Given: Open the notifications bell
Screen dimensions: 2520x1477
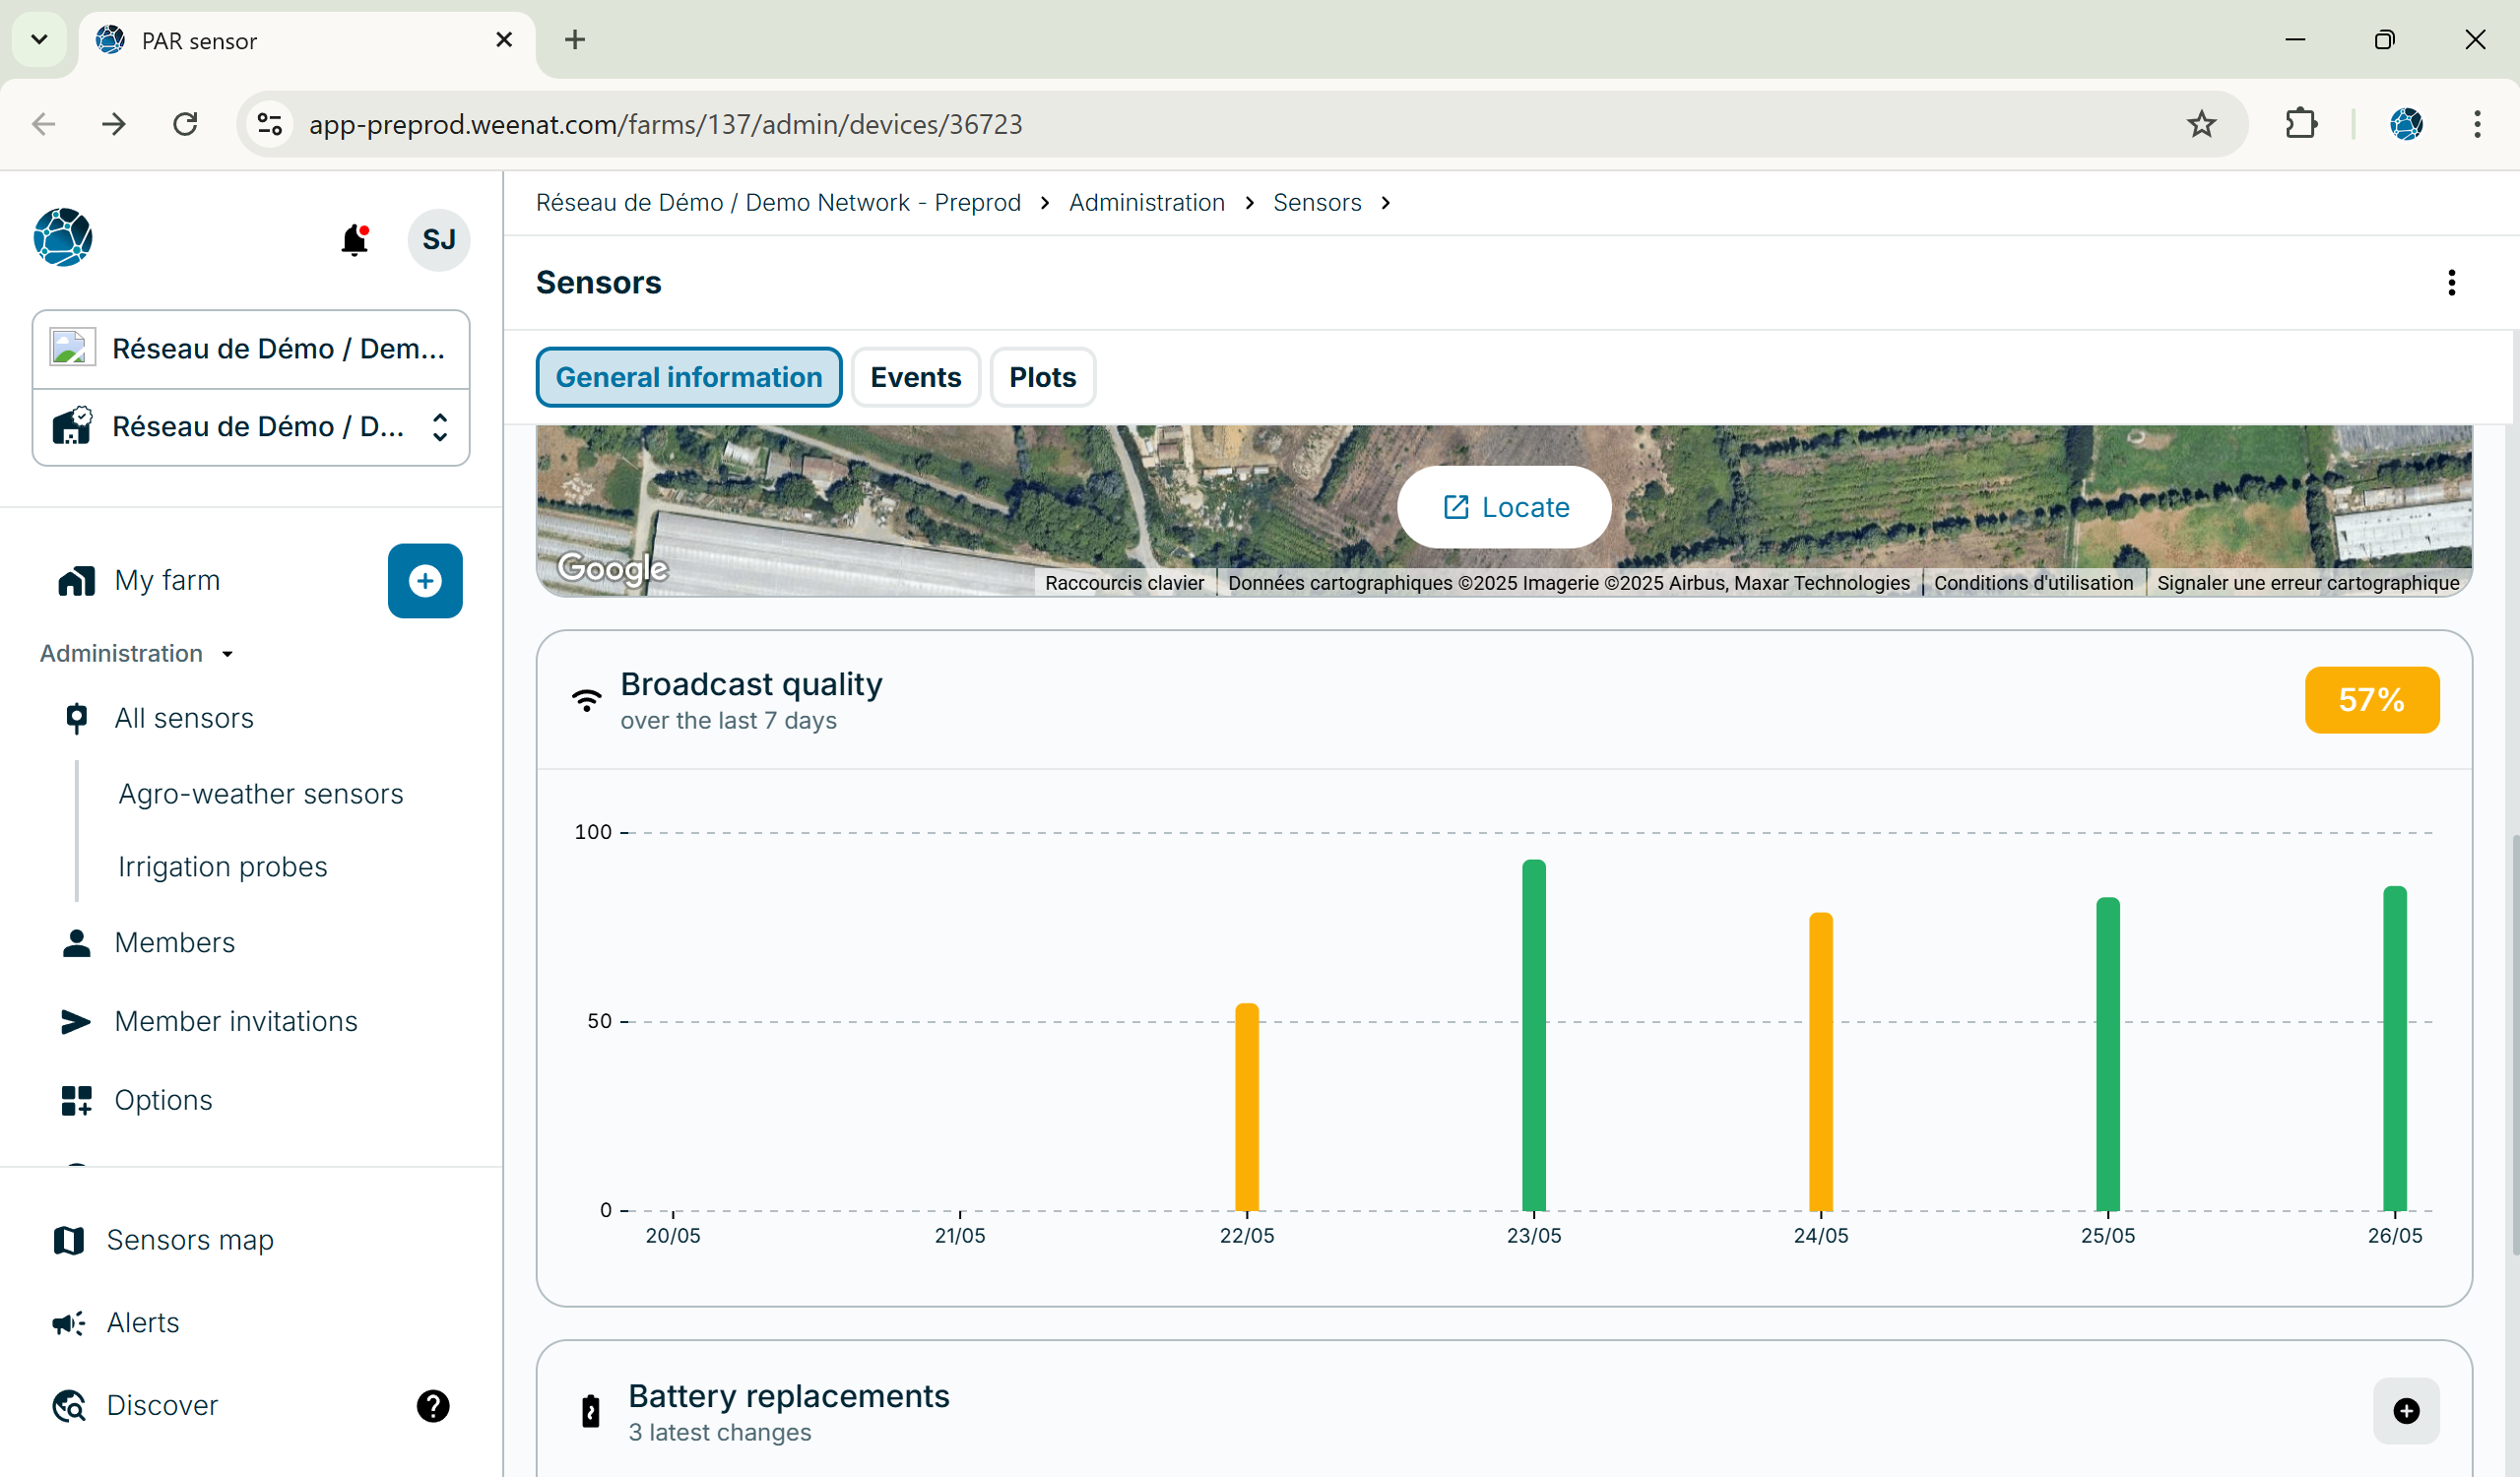Looking at the screenshot, I should (x=354, y=240).
